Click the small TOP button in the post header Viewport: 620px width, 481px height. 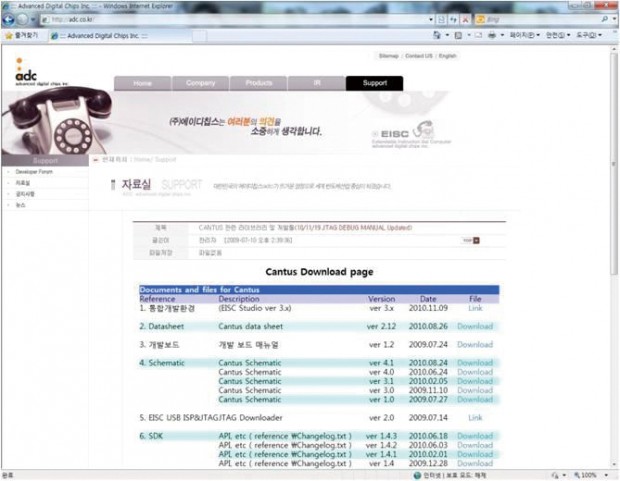471,240
